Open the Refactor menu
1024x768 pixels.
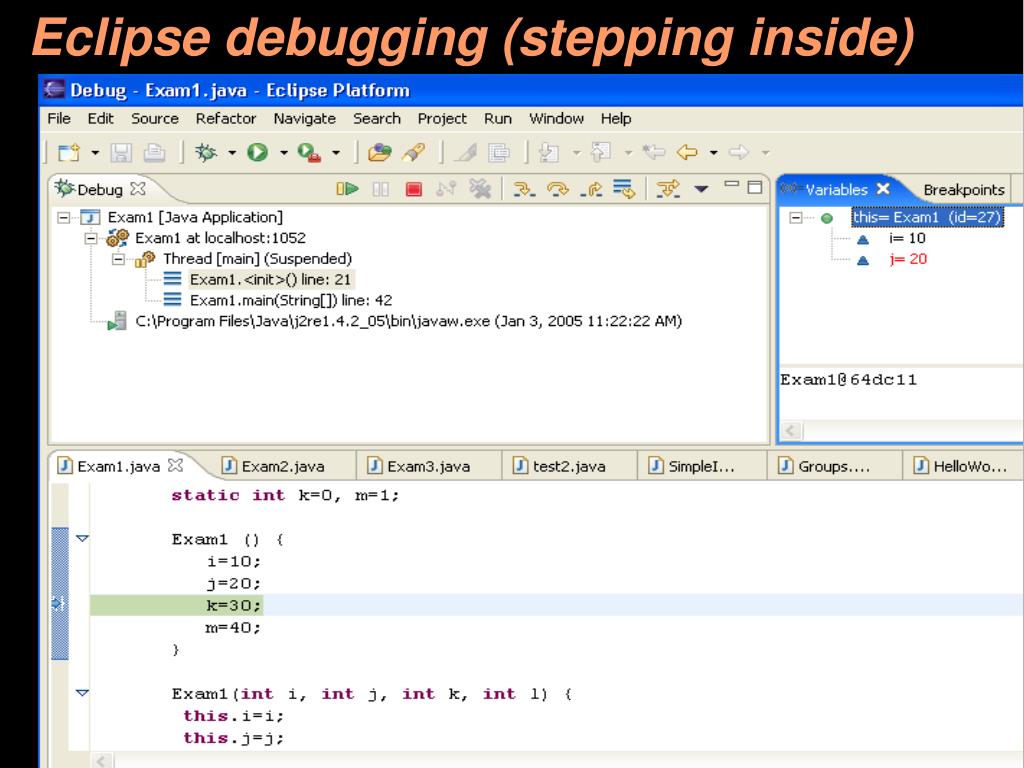click(x=226, y=119)
